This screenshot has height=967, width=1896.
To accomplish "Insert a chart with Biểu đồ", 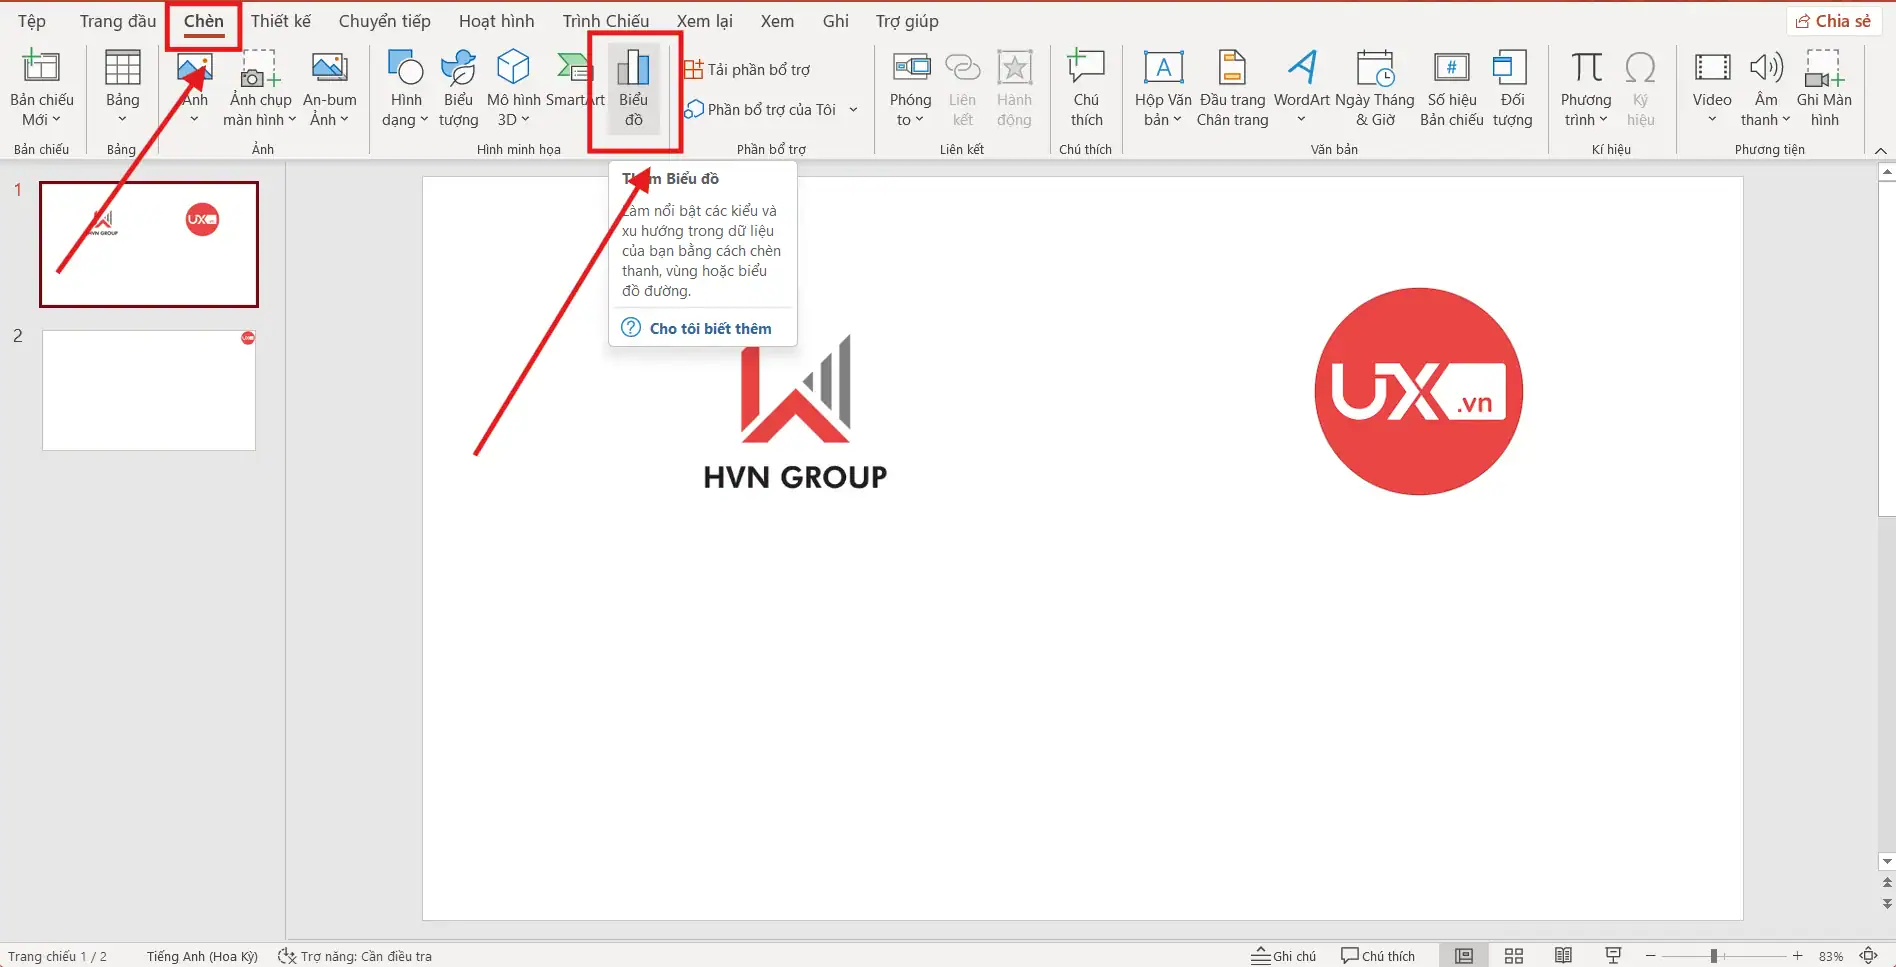I will 634,89.
